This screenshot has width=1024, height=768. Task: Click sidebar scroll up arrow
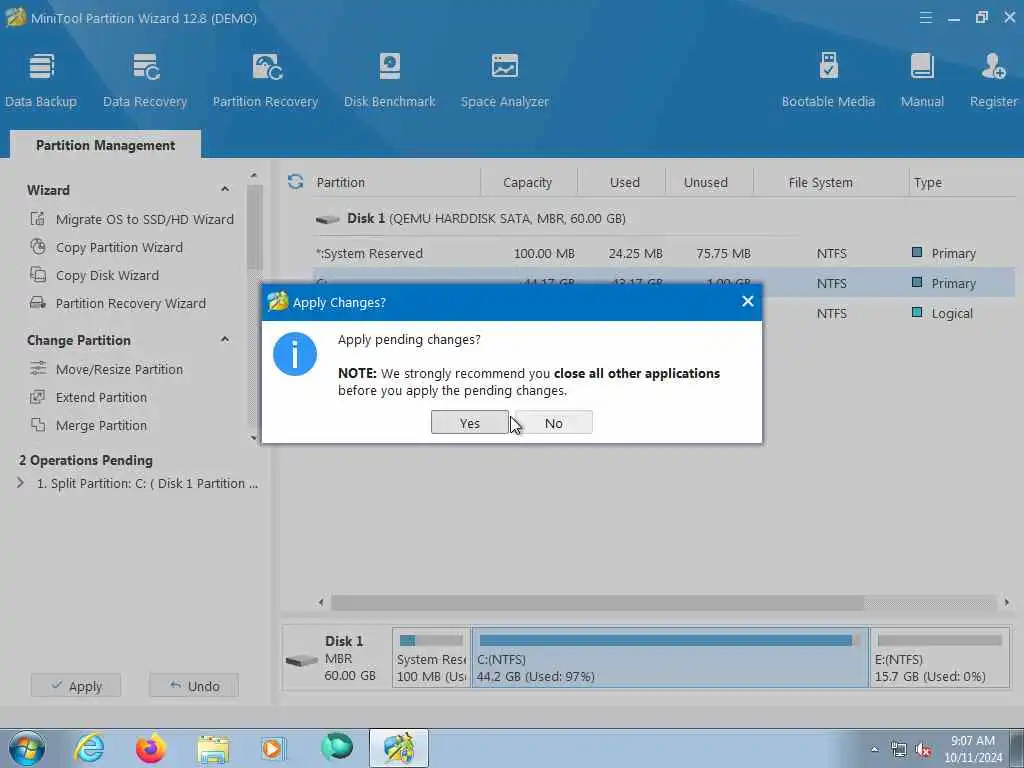point(254,176)
